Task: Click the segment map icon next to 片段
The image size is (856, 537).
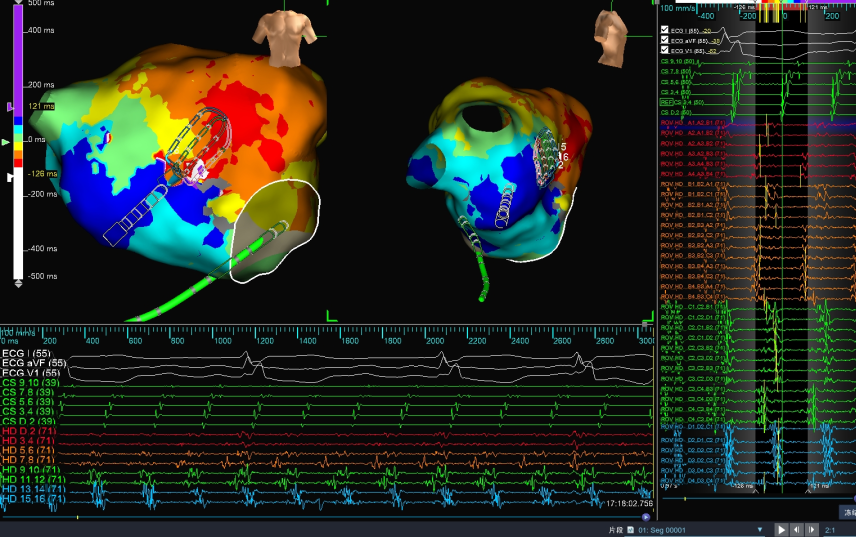Action: tap(631, 530)
